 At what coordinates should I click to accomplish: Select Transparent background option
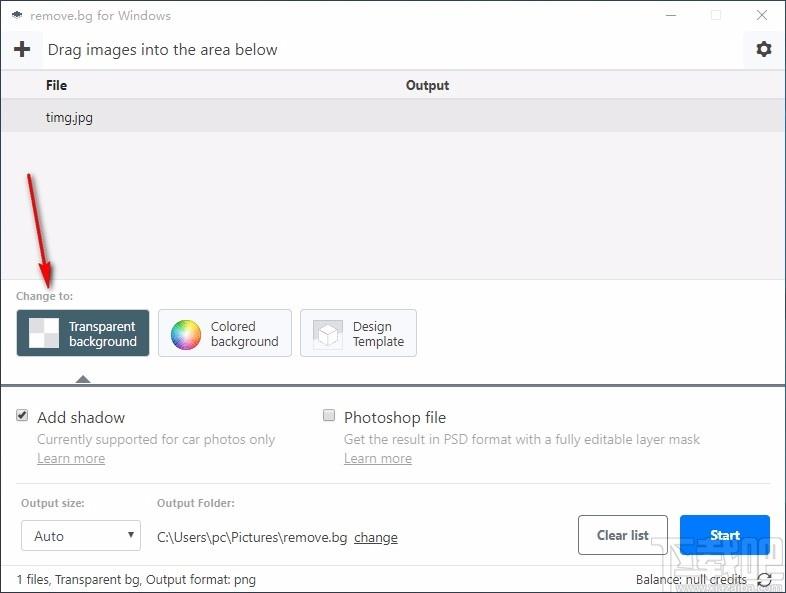(x=83, y=333)
